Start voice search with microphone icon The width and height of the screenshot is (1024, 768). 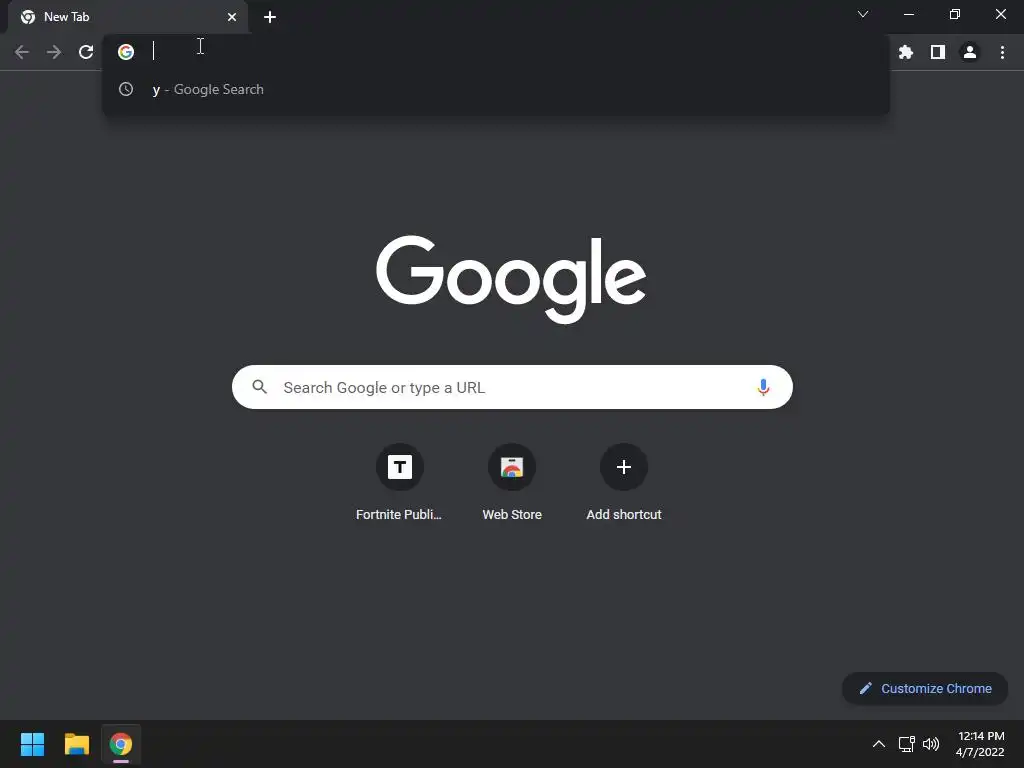click(763, 387)
